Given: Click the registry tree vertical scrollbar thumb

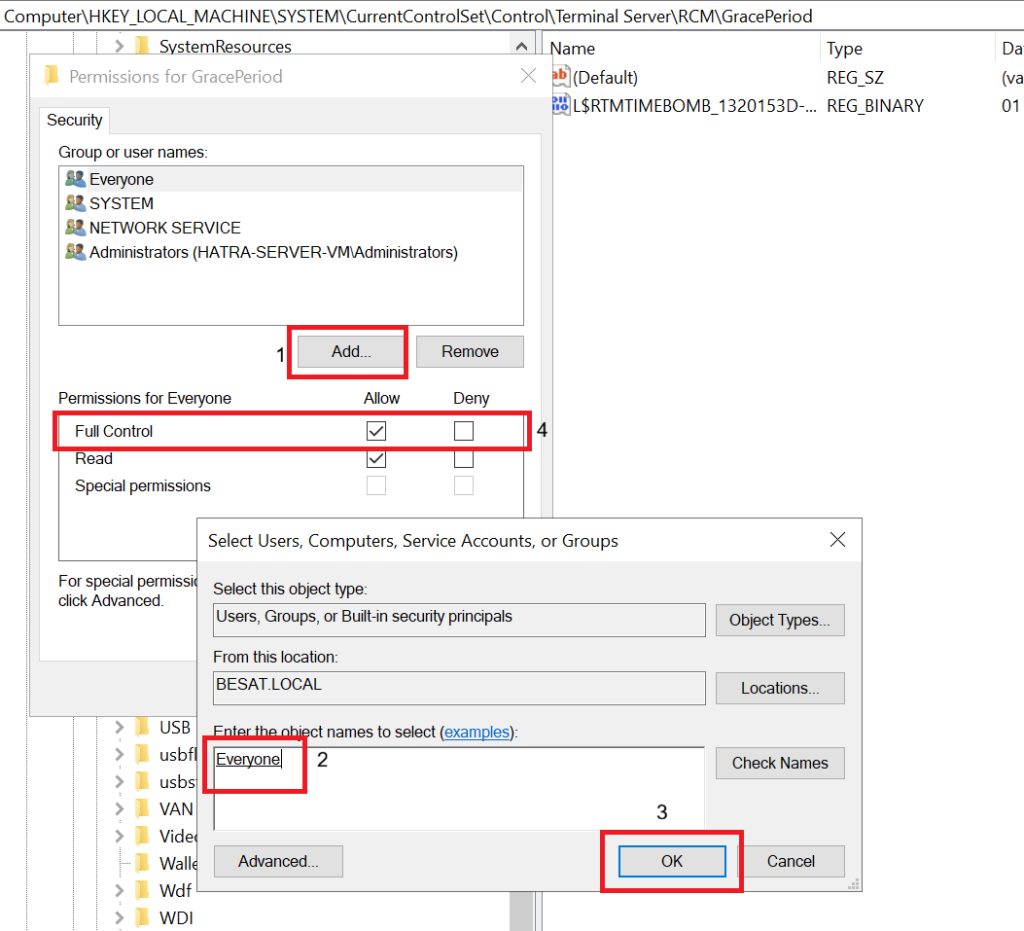Looking at the screenshot, I should [521, 911].
